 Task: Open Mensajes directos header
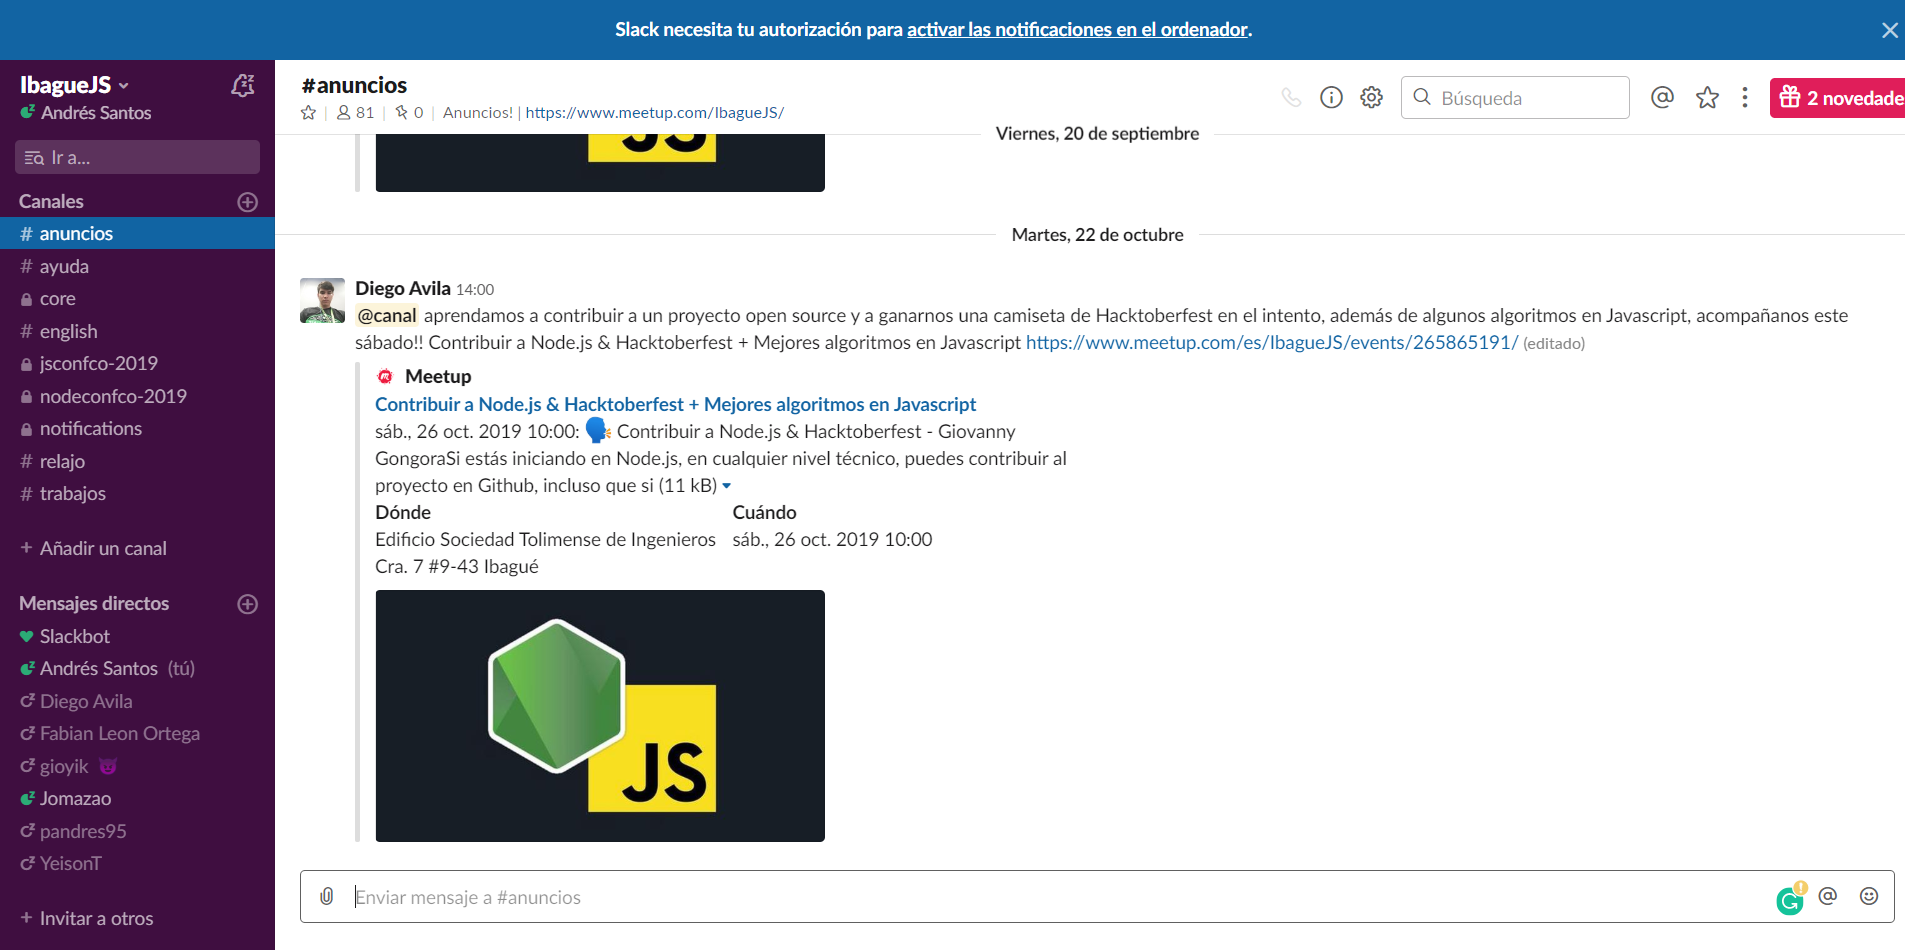[x=94, y=603]
